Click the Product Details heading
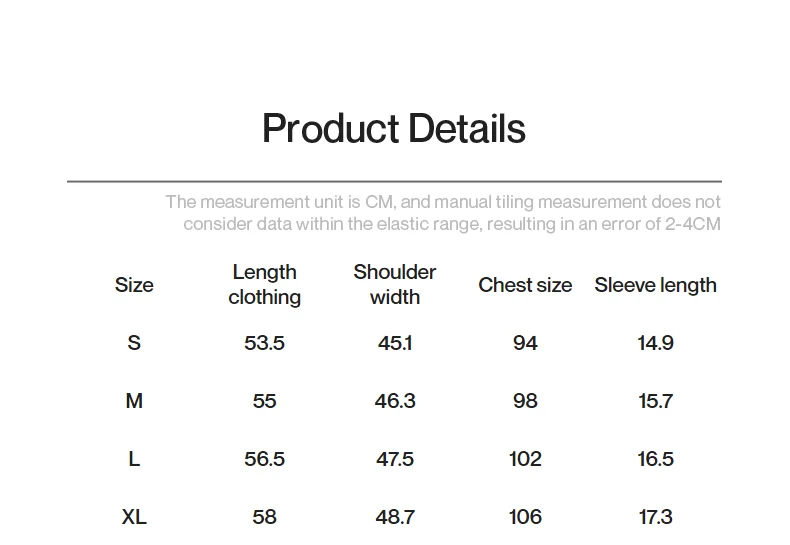Screen dimensions: 790x545 (x=393, y=130)
